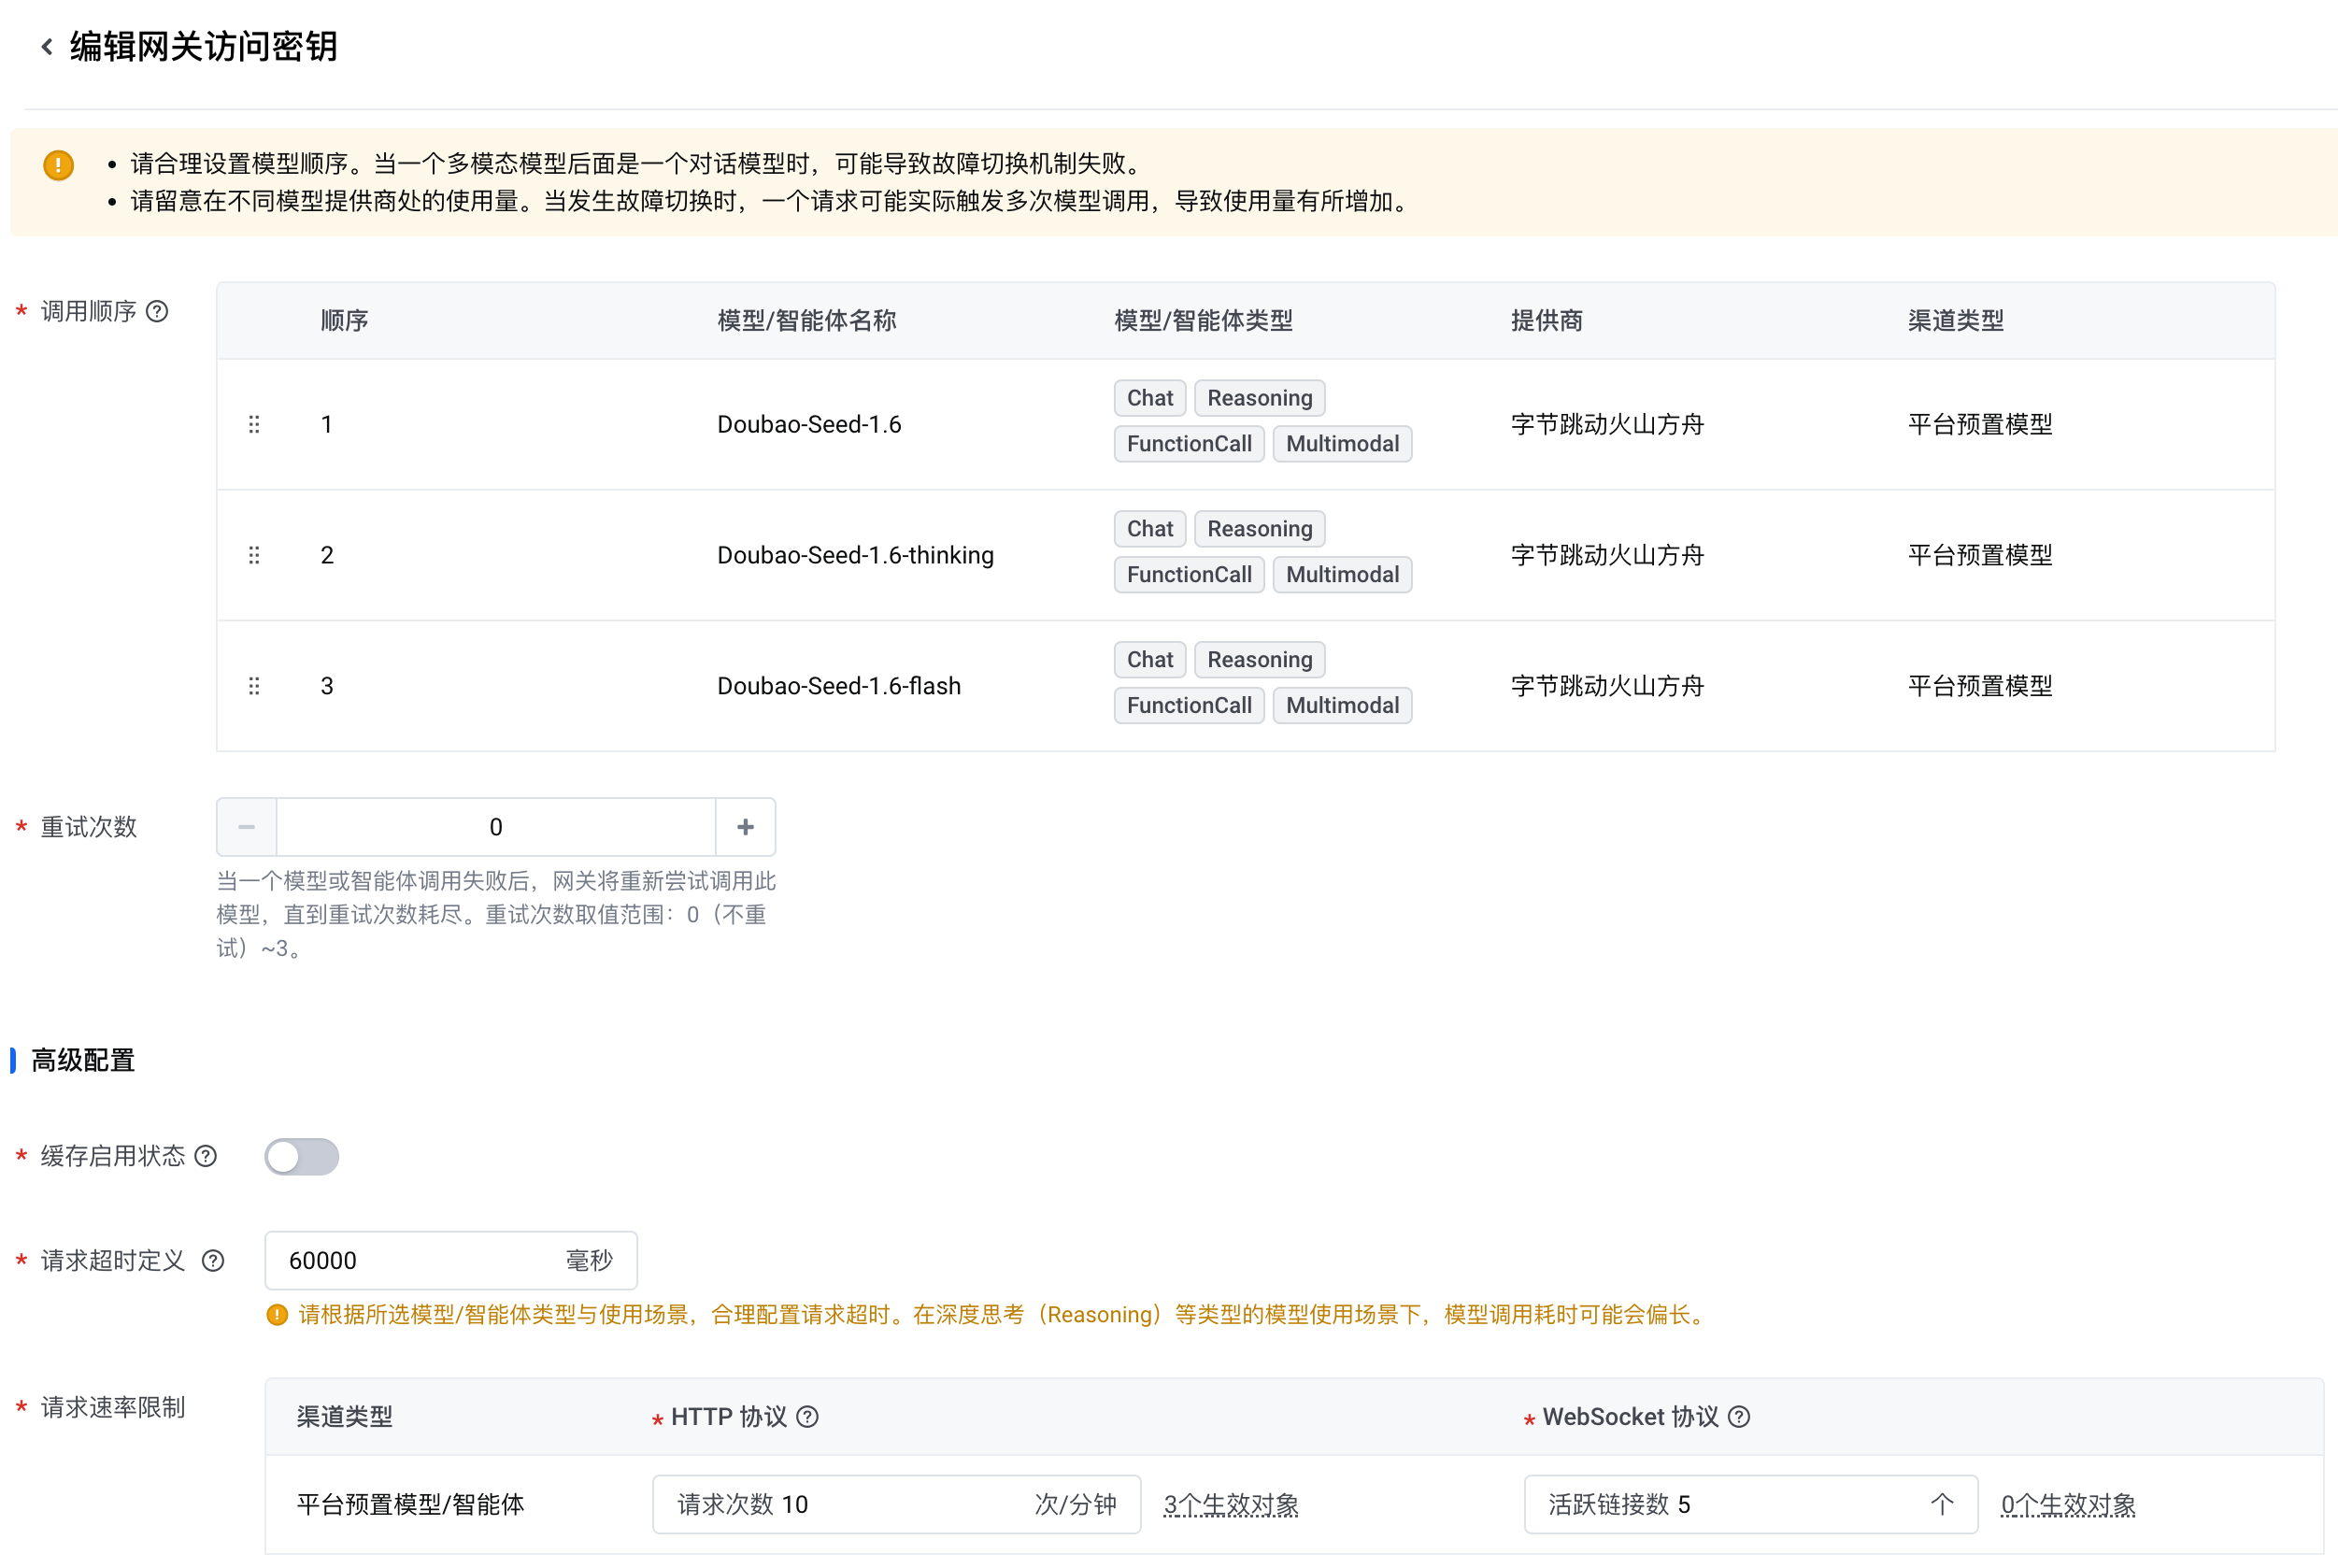The width and height of the screenshot is (2338, 1568).
Task: Click the 请求次数 10 input field
Action: 850,1504
